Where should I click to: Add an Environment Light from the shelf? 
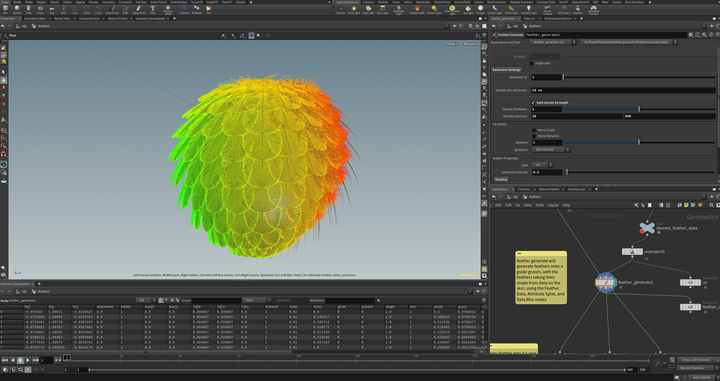[x=452, y=10]
